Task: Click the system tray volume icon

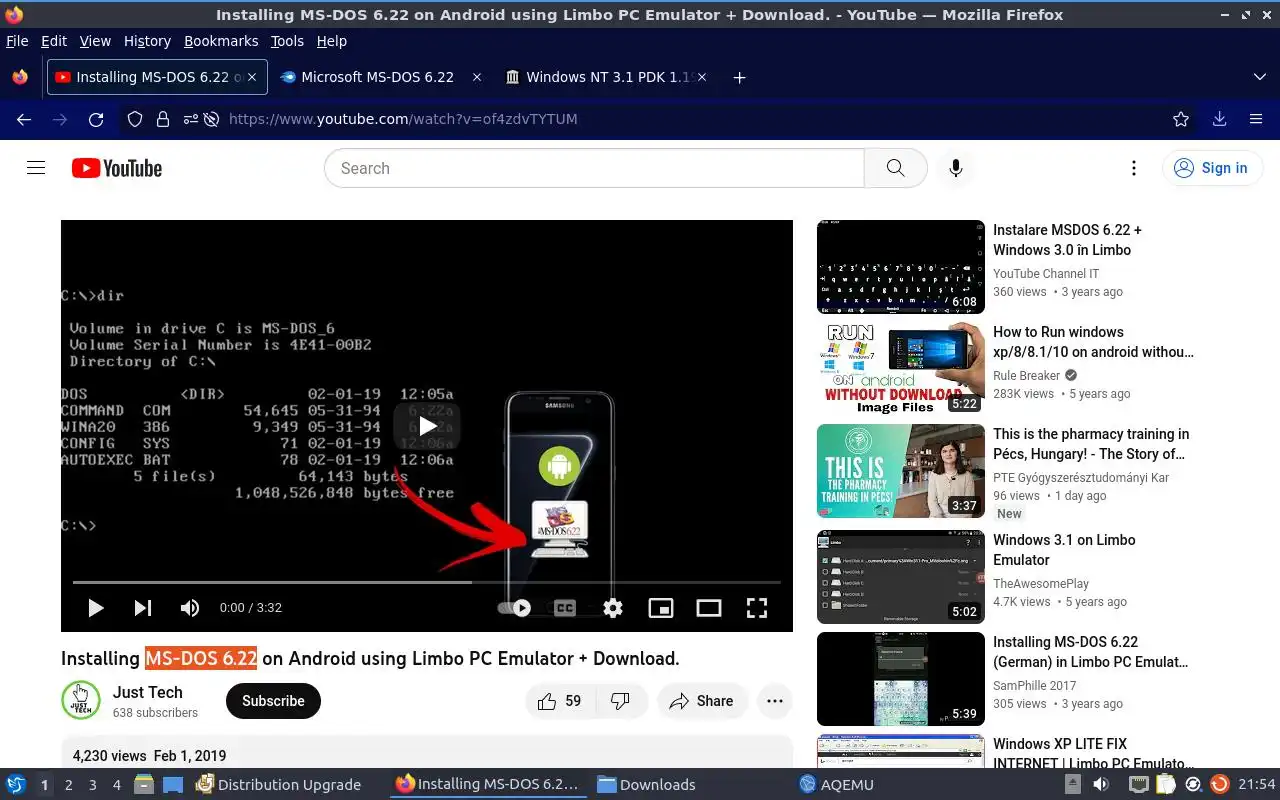Action: tap(1101, 785)
